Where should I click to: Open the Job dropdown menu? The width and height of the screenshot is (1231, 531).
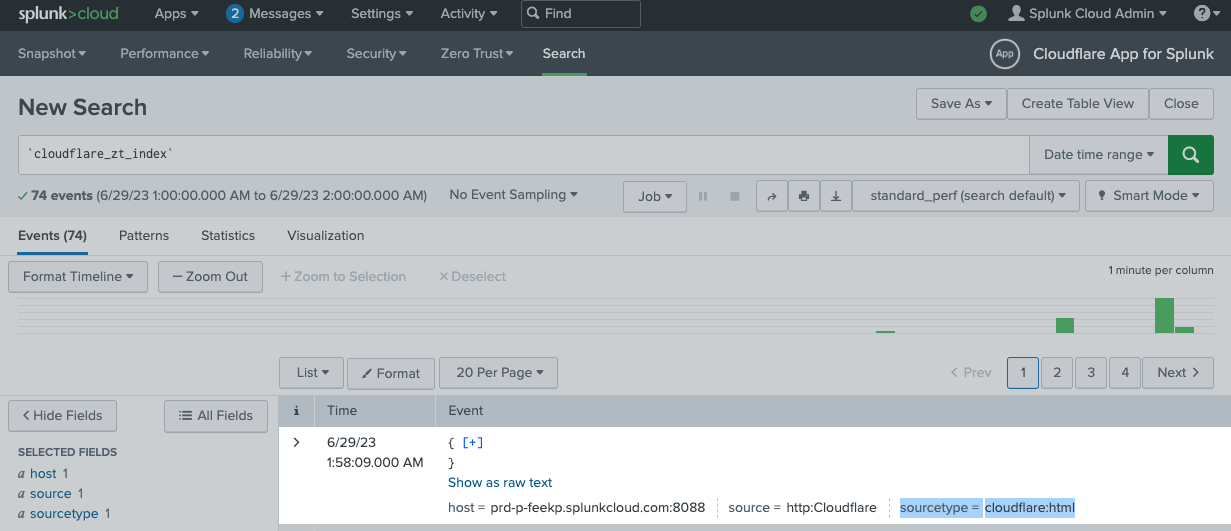(655, 196)
